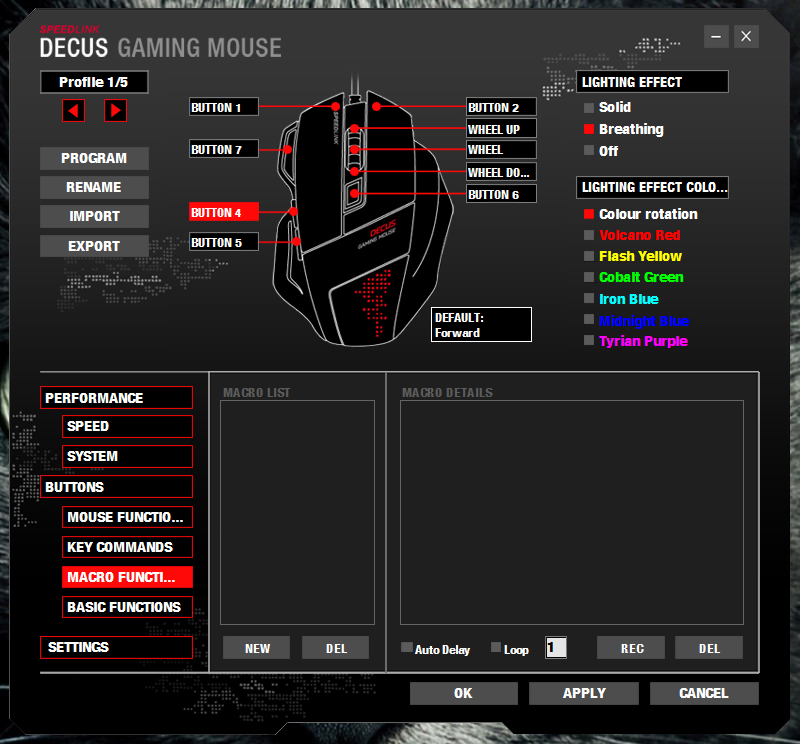Open the SYSTEM settings
Viewport: 800px width, 744px height.
(x=127, y=456)
